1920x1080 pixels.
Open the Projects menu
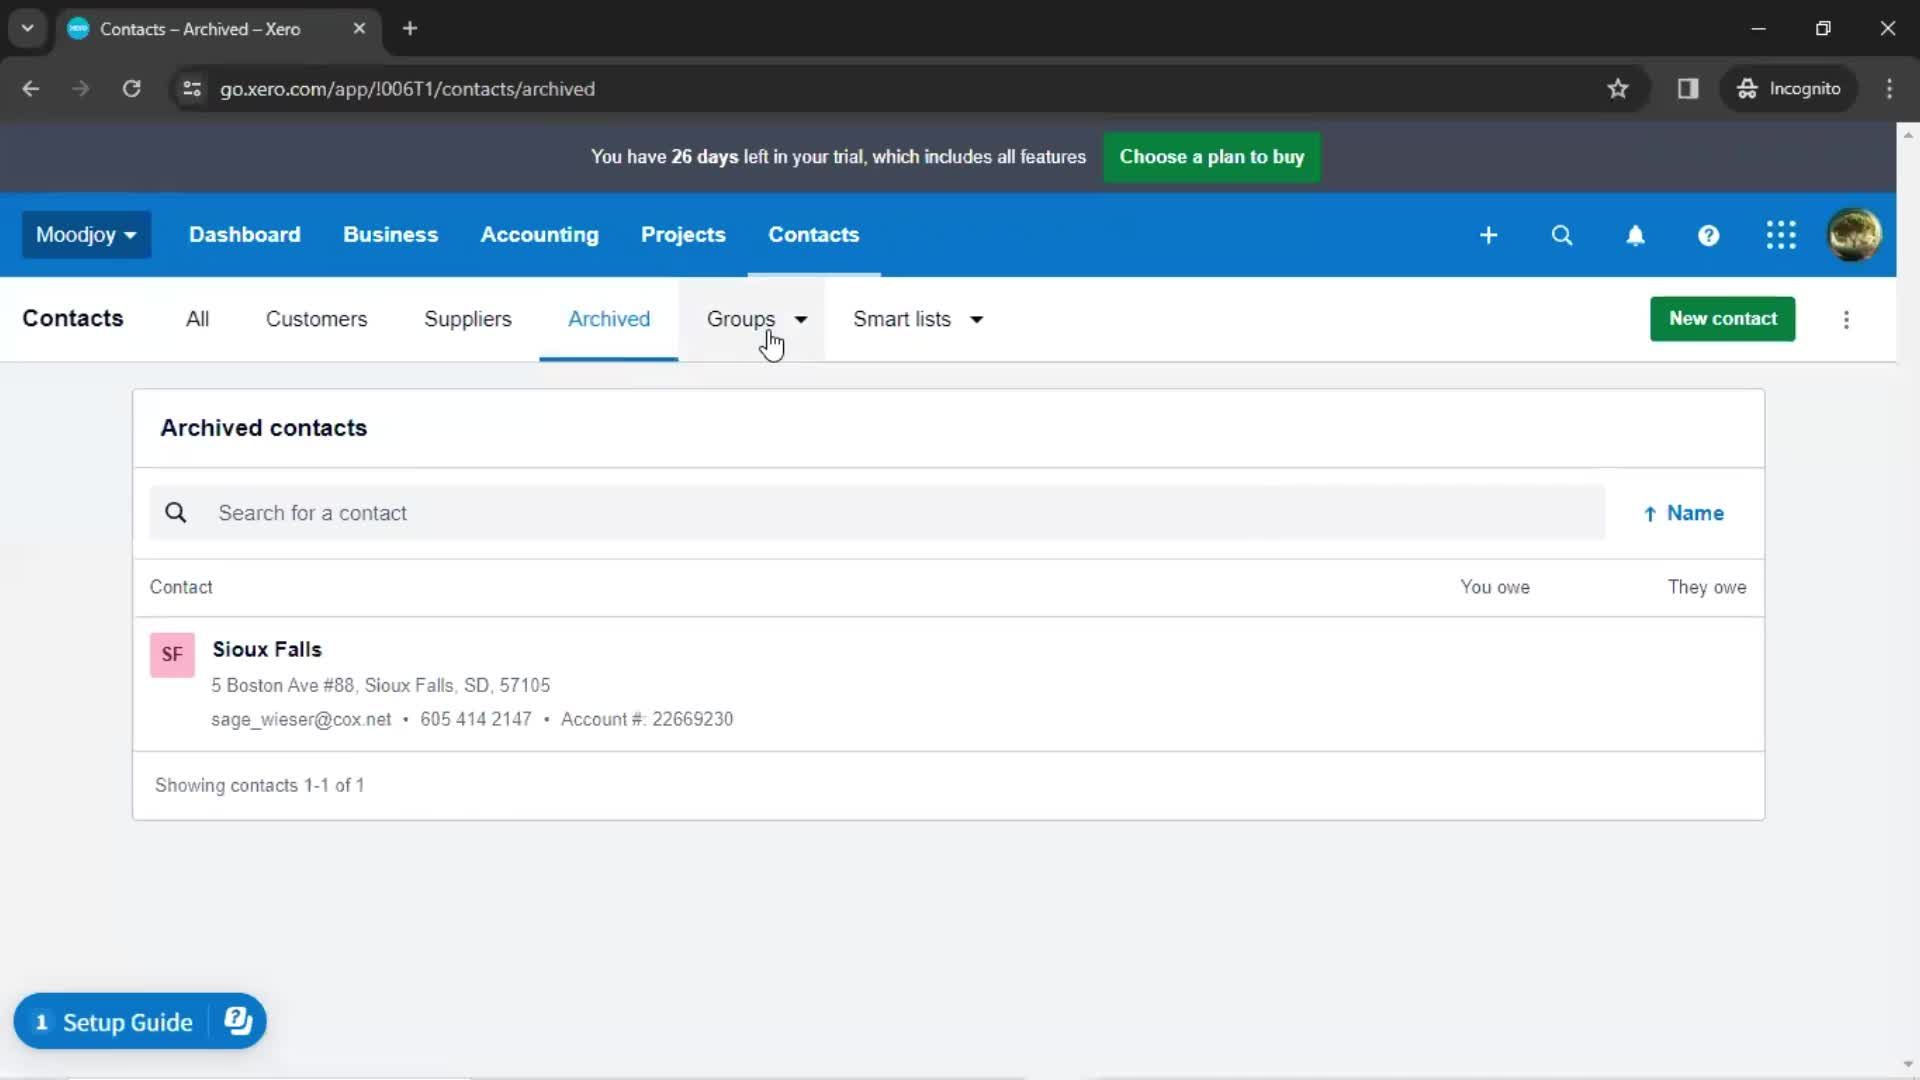[x=683, y=235]
